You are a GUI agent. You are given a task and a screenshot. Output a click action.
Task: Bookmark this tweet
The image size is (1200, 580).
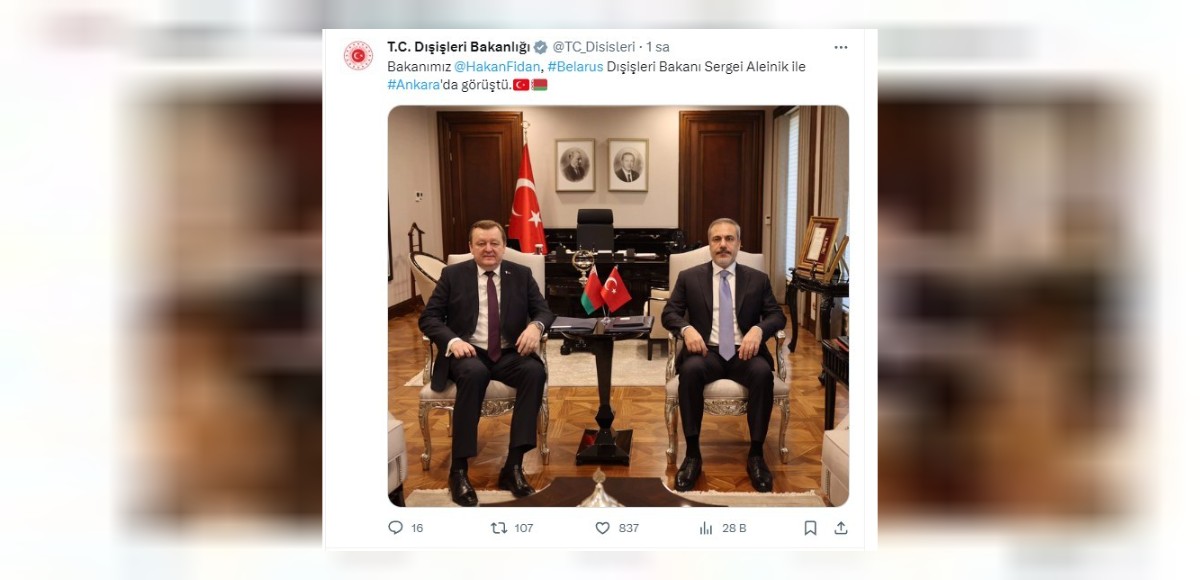(x=810, y=528)
